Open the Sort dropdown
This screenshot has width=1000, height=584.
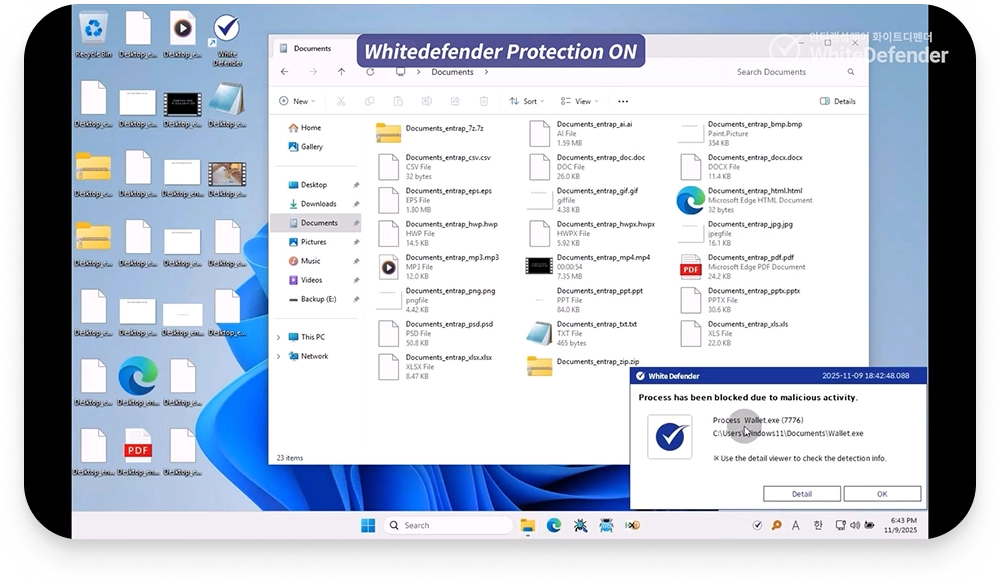(526, 101)
